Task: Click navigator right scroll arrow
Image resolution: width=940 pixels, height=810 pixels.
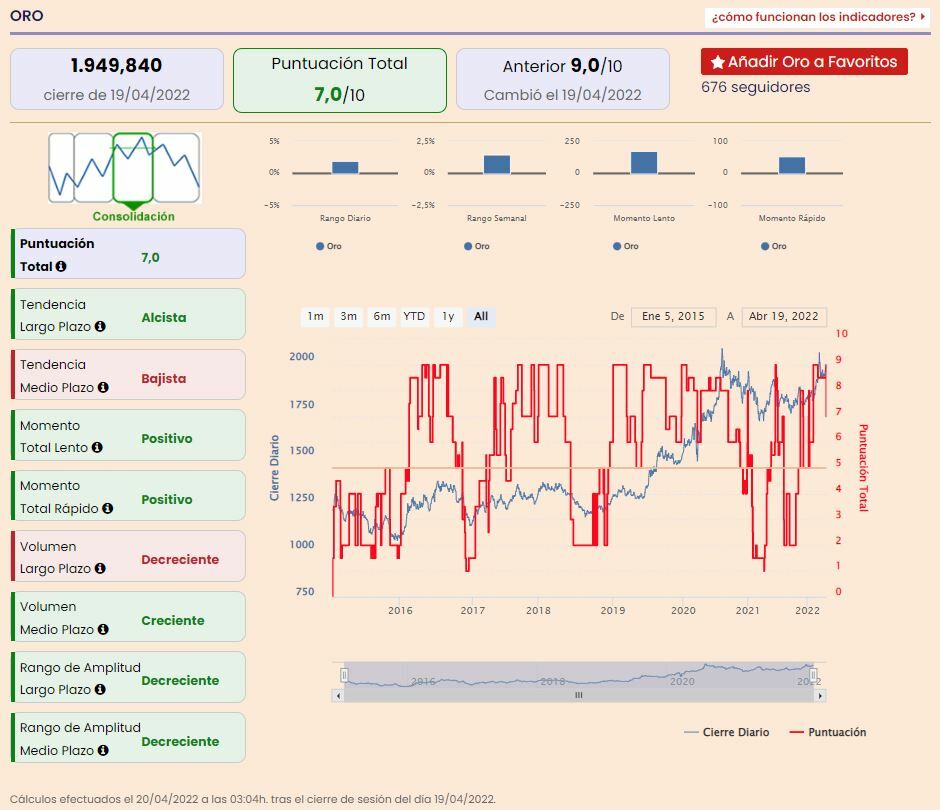Action: click(x=820, y=695)
